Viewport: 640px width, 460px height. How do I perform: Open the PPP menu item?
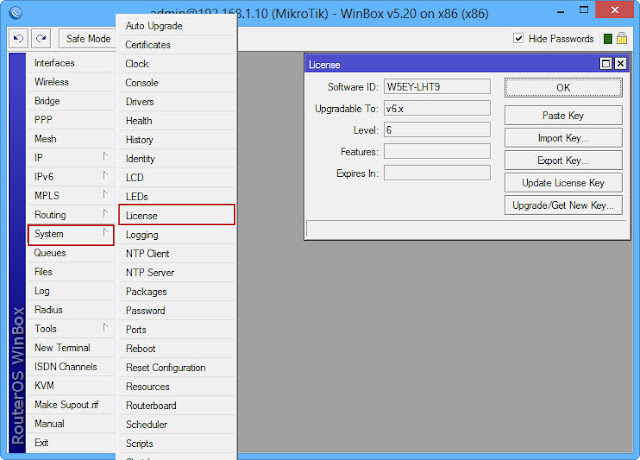pos(71,120)
